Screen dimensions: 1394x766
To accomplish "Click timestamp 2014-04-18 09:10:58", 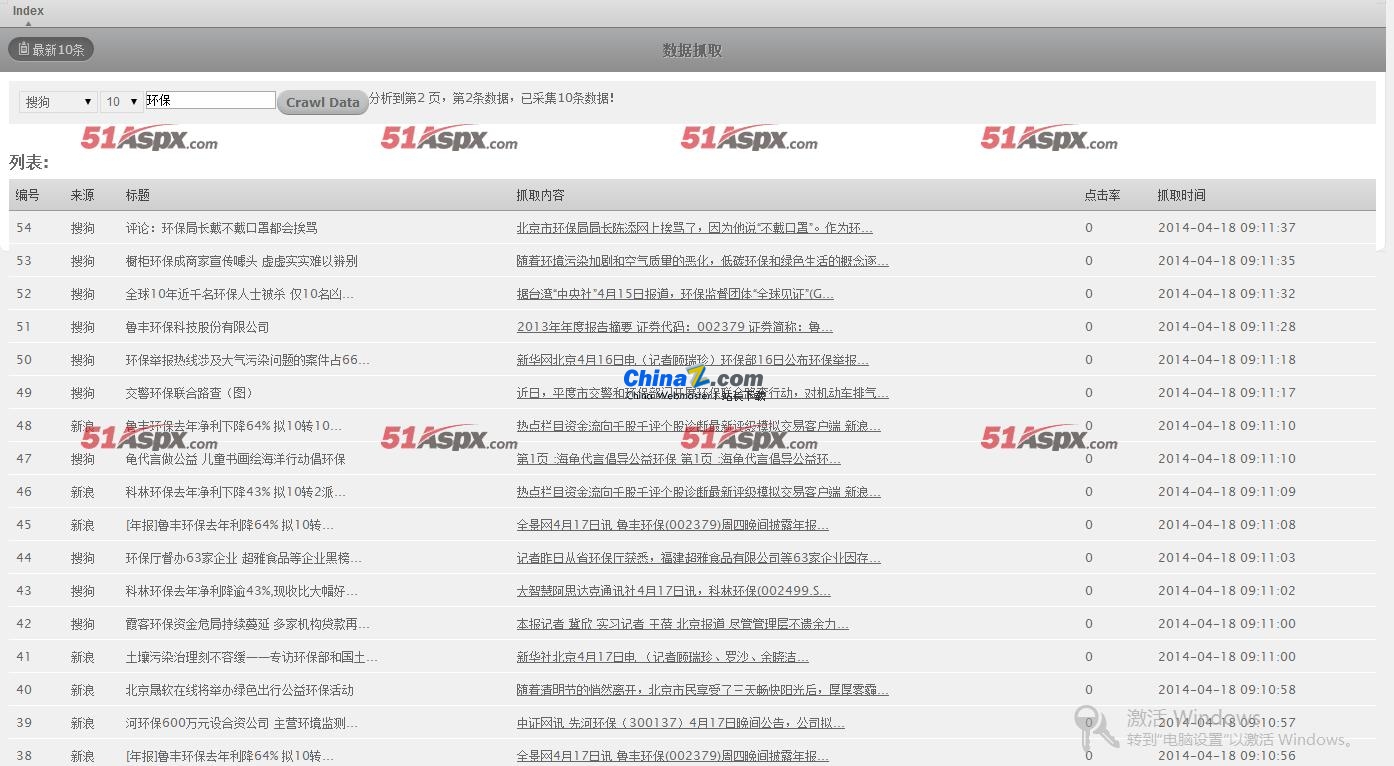I will [1226, 690].
